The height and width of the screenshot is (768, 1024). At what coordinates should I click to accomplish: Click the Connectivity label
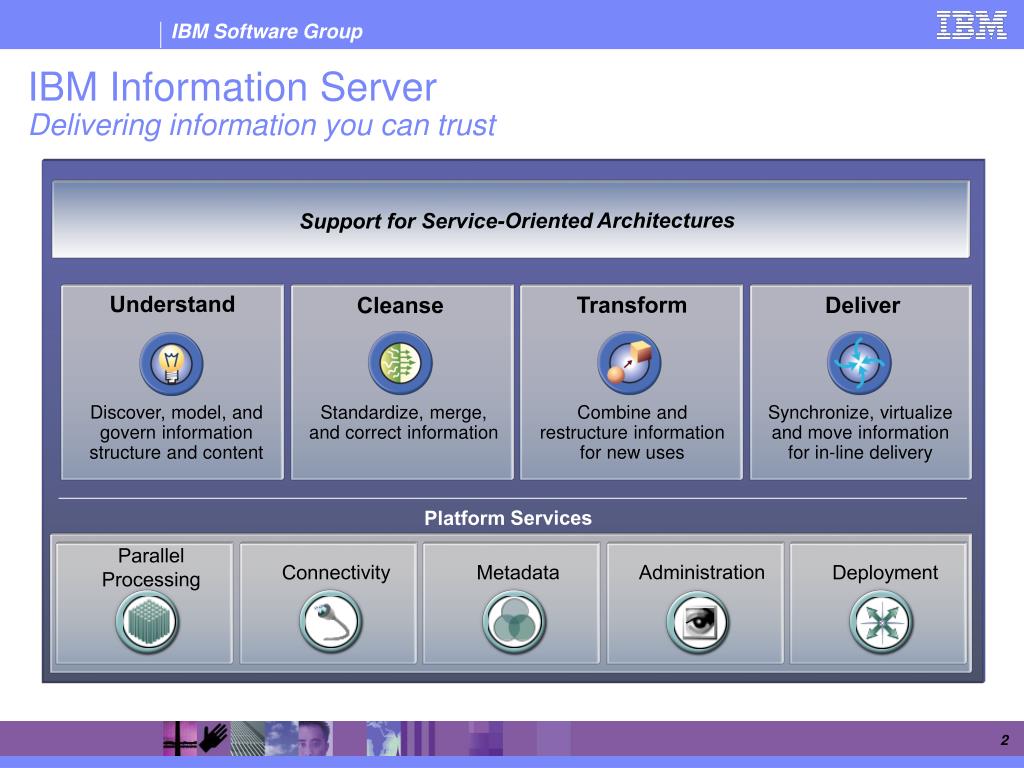pos(336,572)
